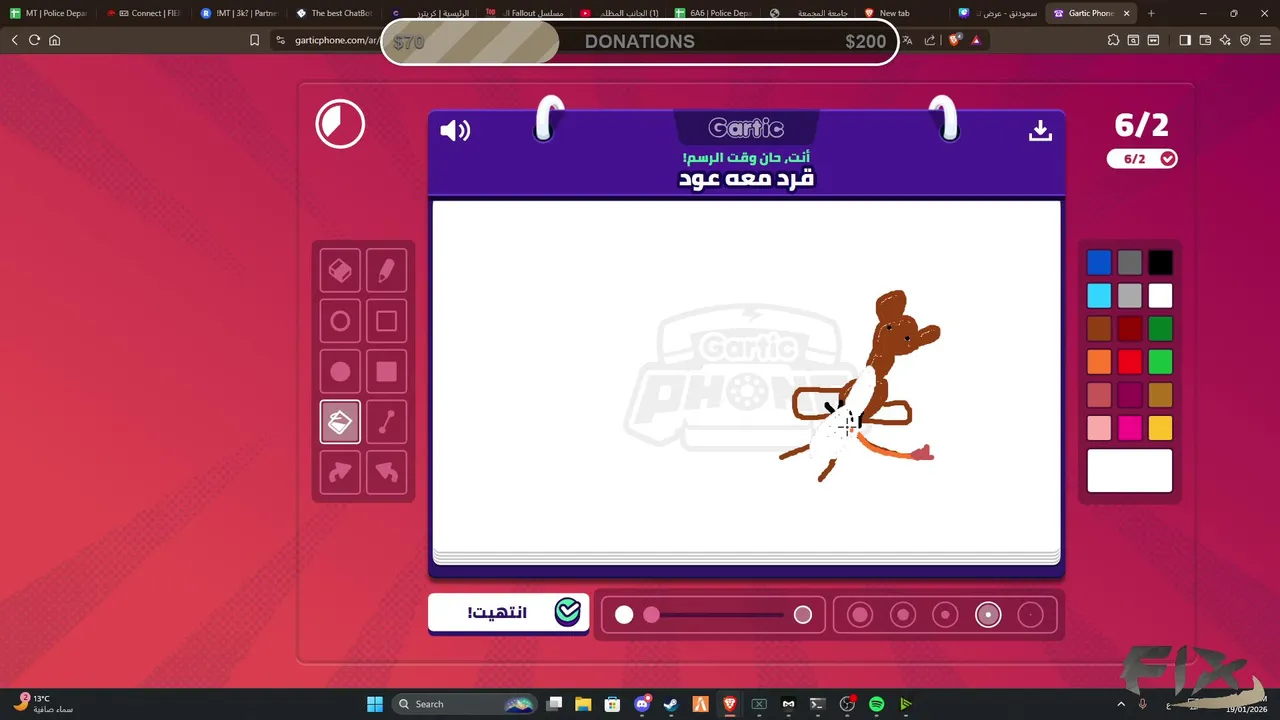Pick the dark gray color swatch

1129,262
